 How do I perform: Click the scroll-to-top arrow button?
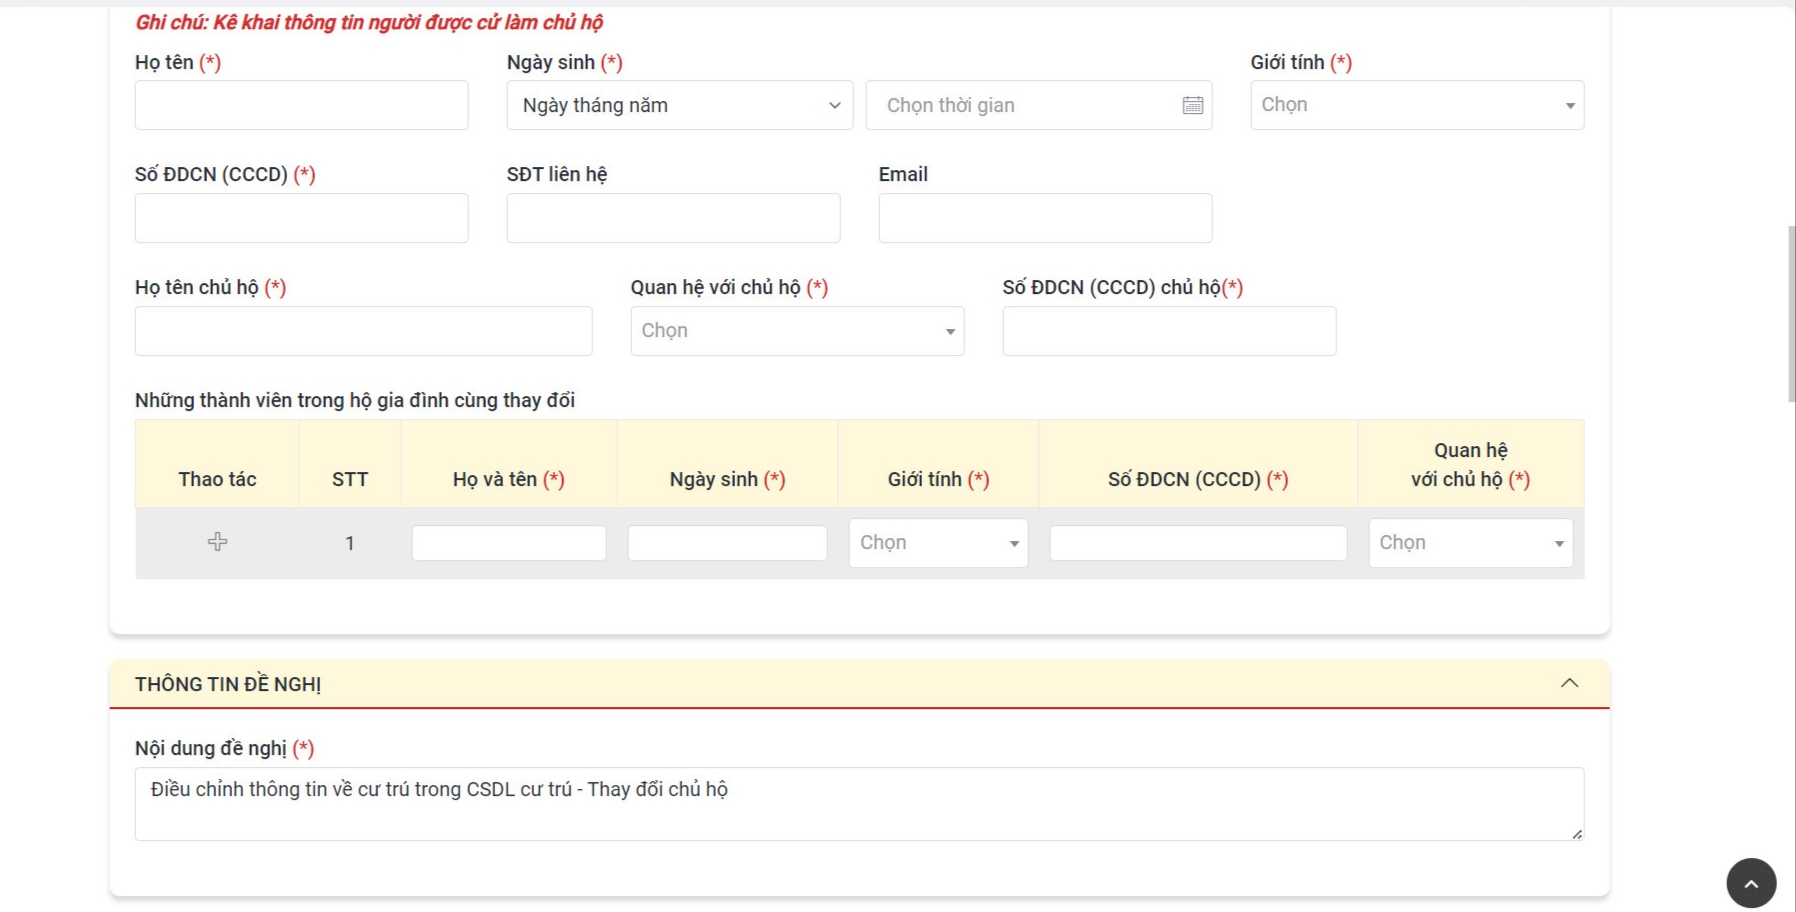click(1750, 883)
